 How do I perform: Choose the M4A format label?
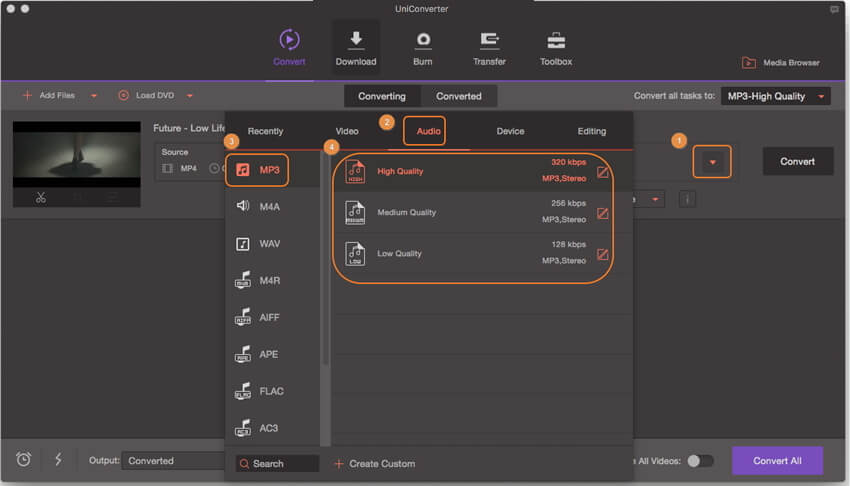(269, 206)
